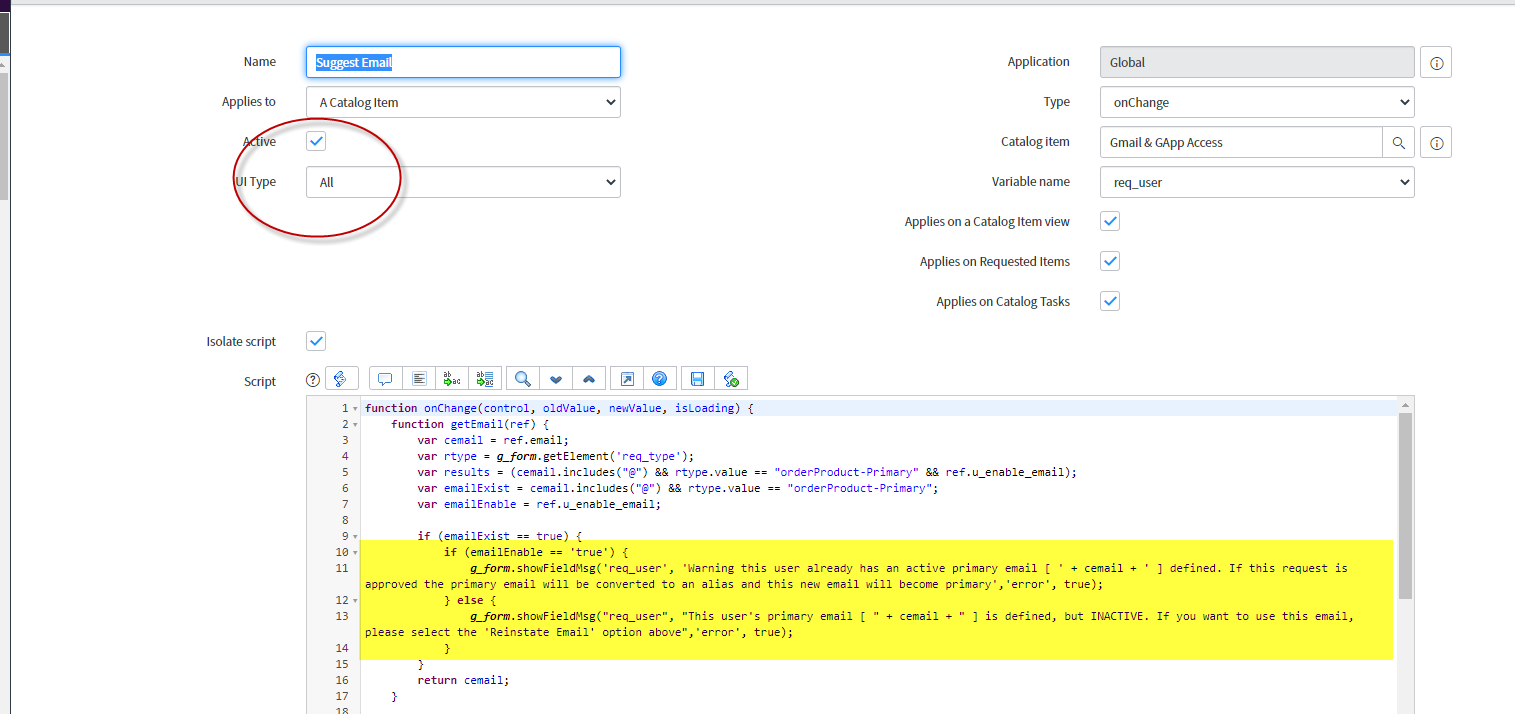Click the script editor vertical scrollbar
1515x714 pixels.
(1405, 500)
